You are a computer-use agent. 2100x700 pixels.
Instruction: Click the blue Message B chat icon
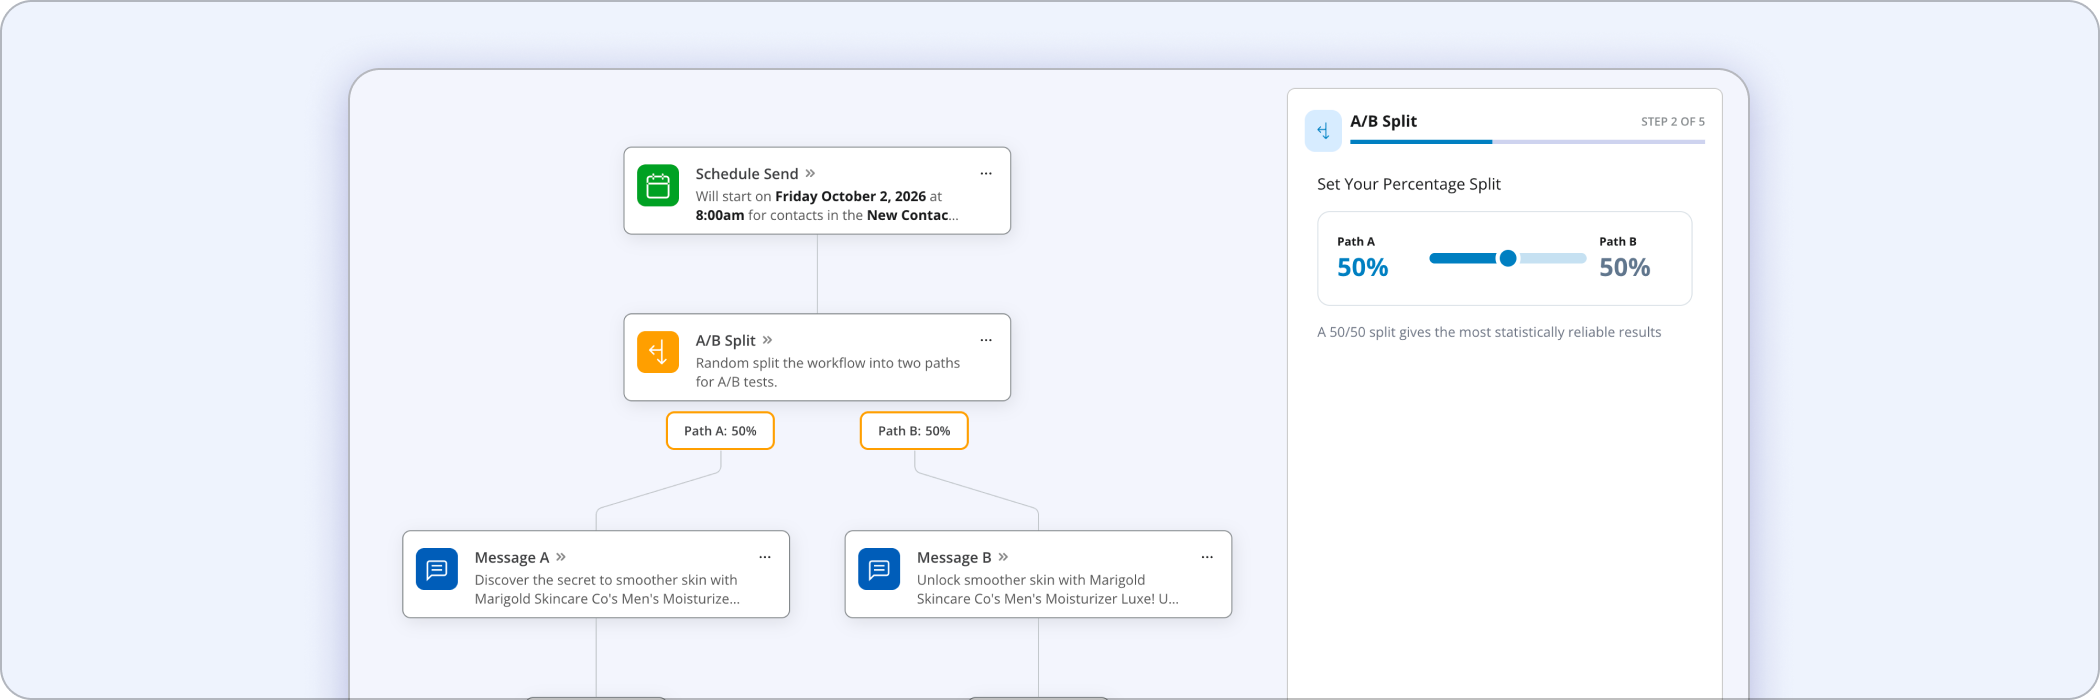[879, 569]
